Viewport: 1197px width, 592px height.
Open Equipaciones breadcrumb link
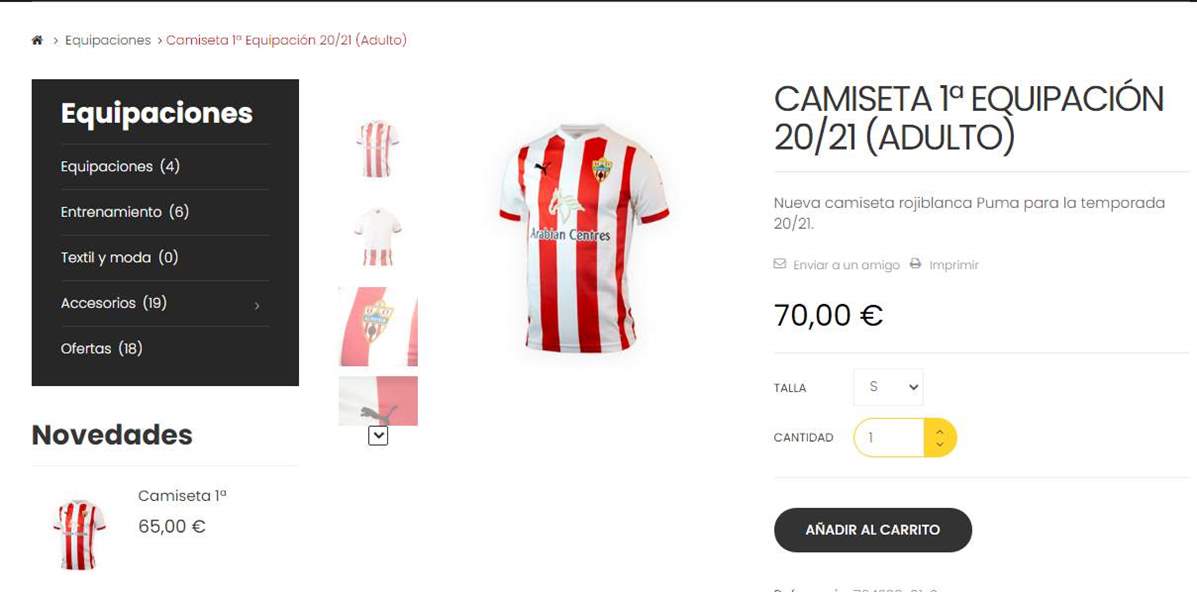pos(108,40)
